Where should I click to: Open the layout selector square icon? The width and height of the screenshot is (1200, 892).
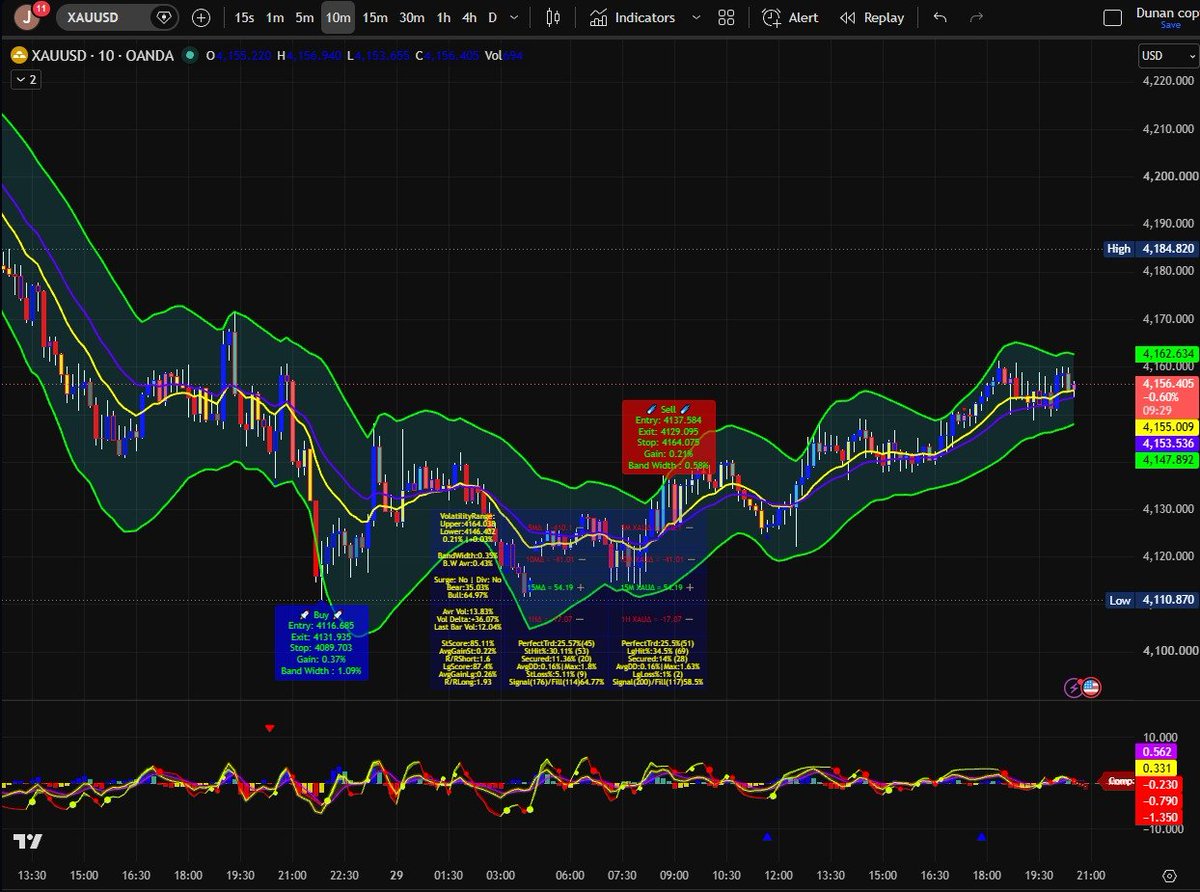pyautogui.click(x=1112, y=17)
